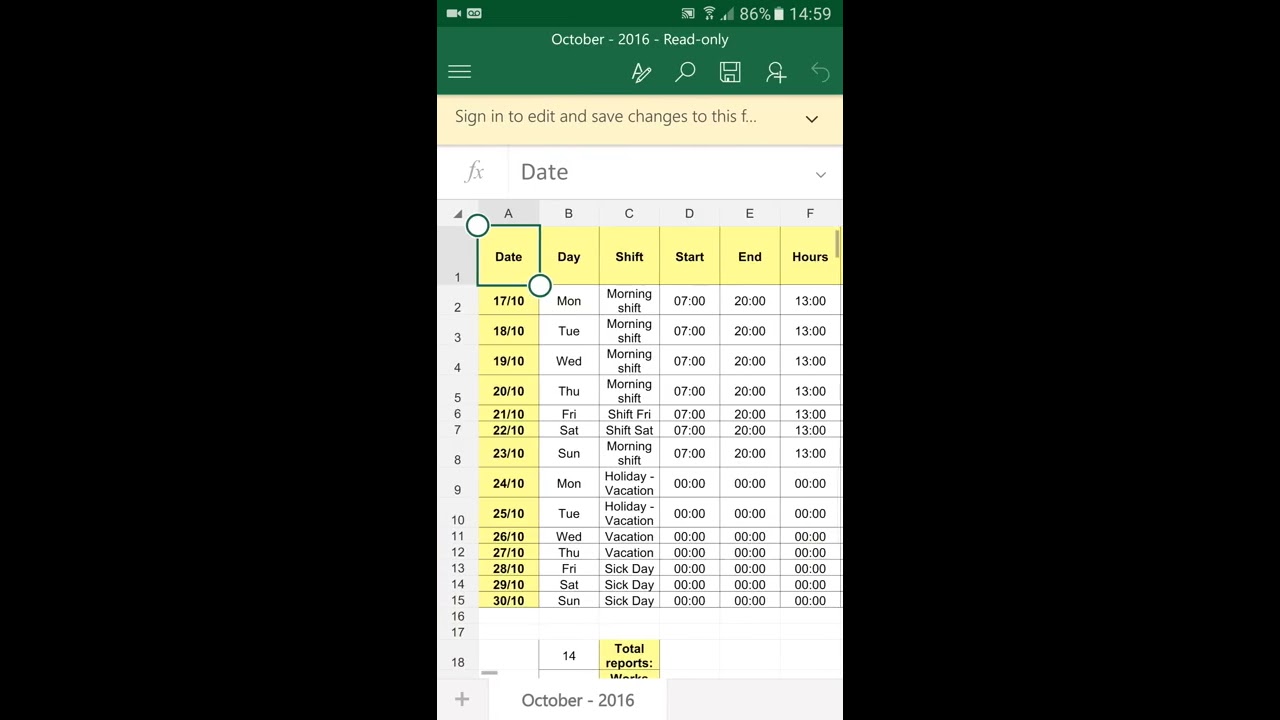Select Holiday - Vacation cell in row 9
This screenshot has height=720, width=1280.
[x=629, y=483]
